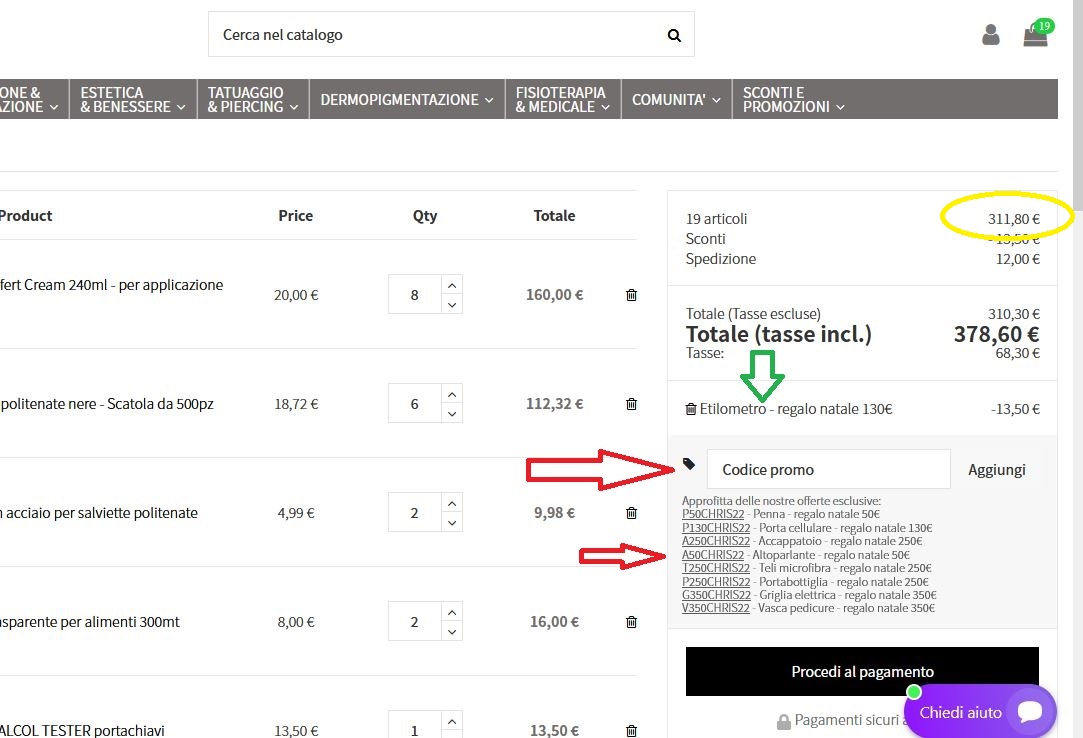Image resolution: width=1083 pixels, height=738 pixels.
Task: Decrease quantity of acciaio per salviette
Action: (452, 522)
